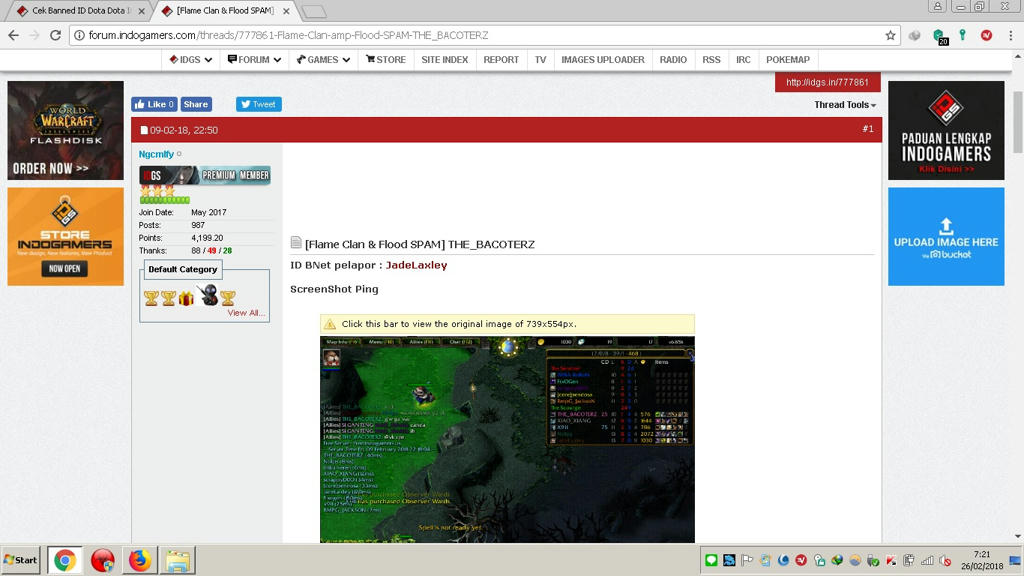The width and height of the screenshot is (1024, 576).
Task: Click the Facebook Share button
Action: (195, 104)
